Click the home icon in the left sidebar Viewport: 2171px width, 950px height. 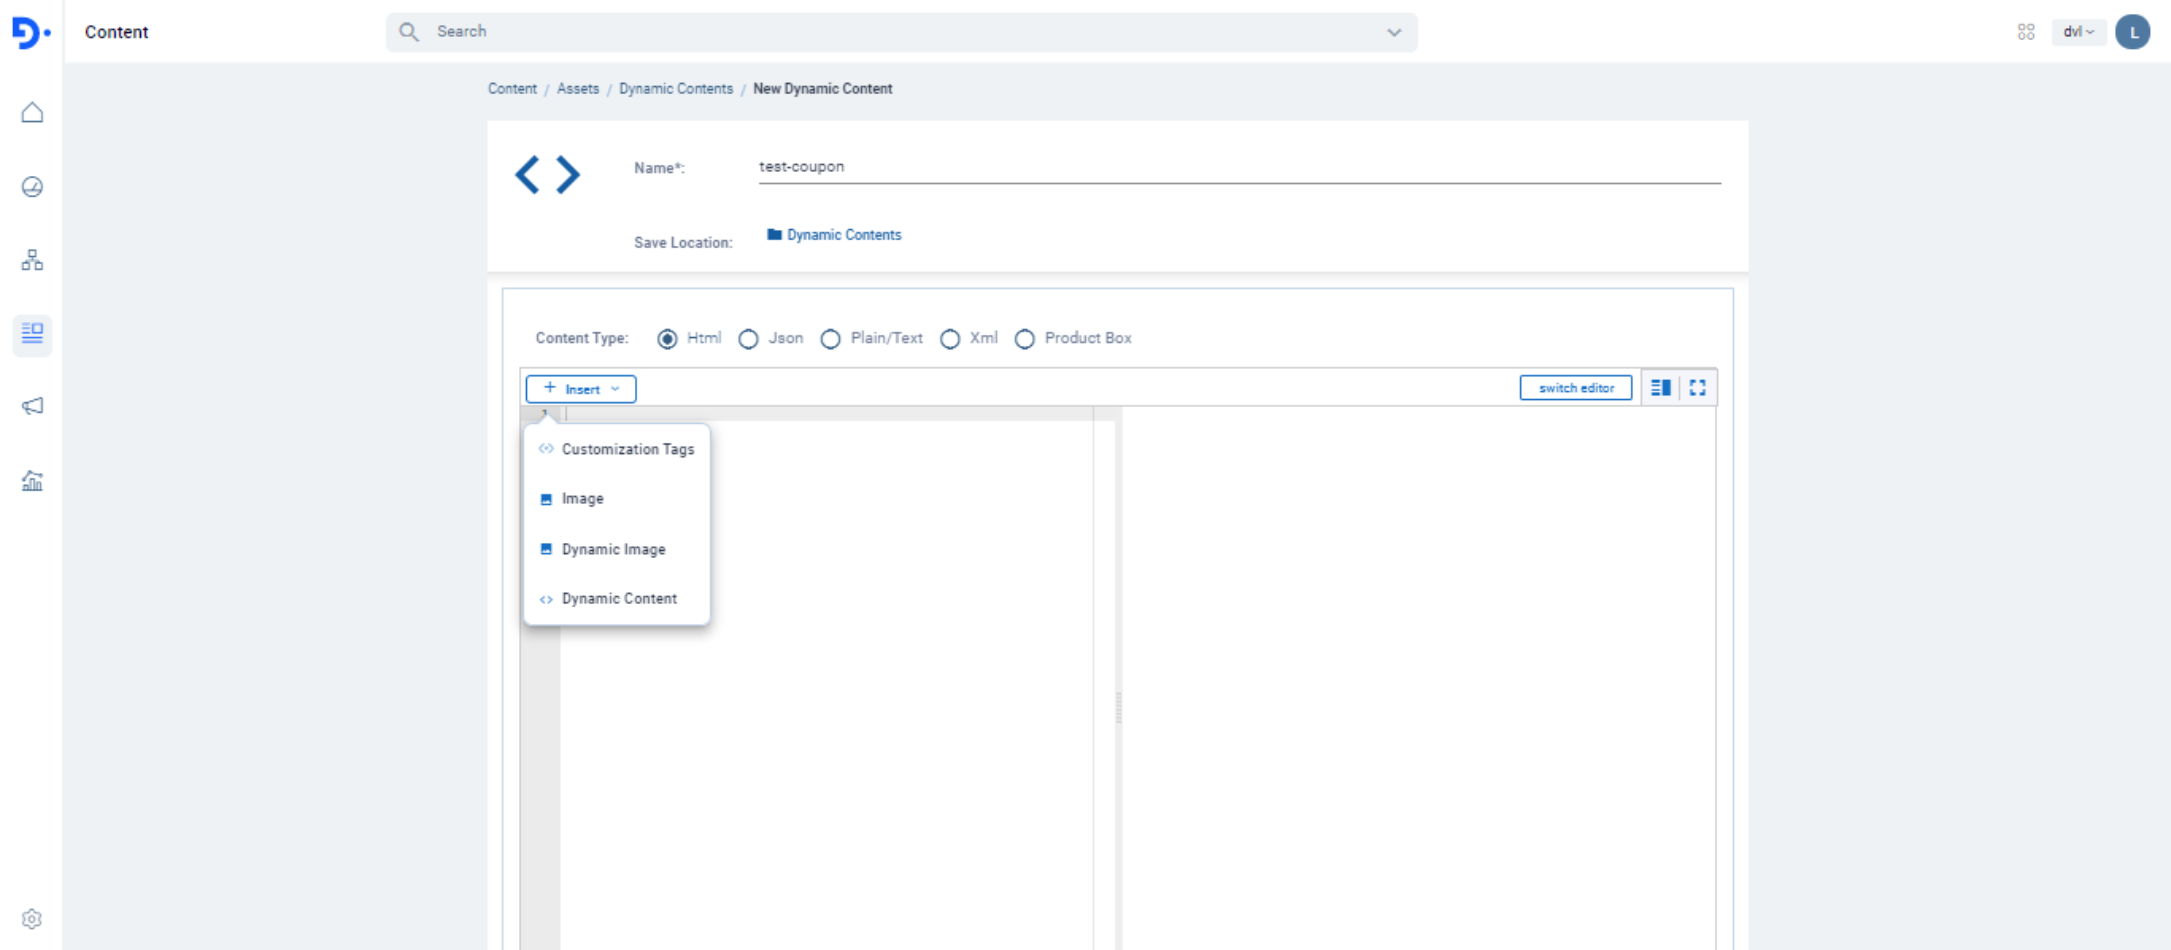click(x=32, y=112)
